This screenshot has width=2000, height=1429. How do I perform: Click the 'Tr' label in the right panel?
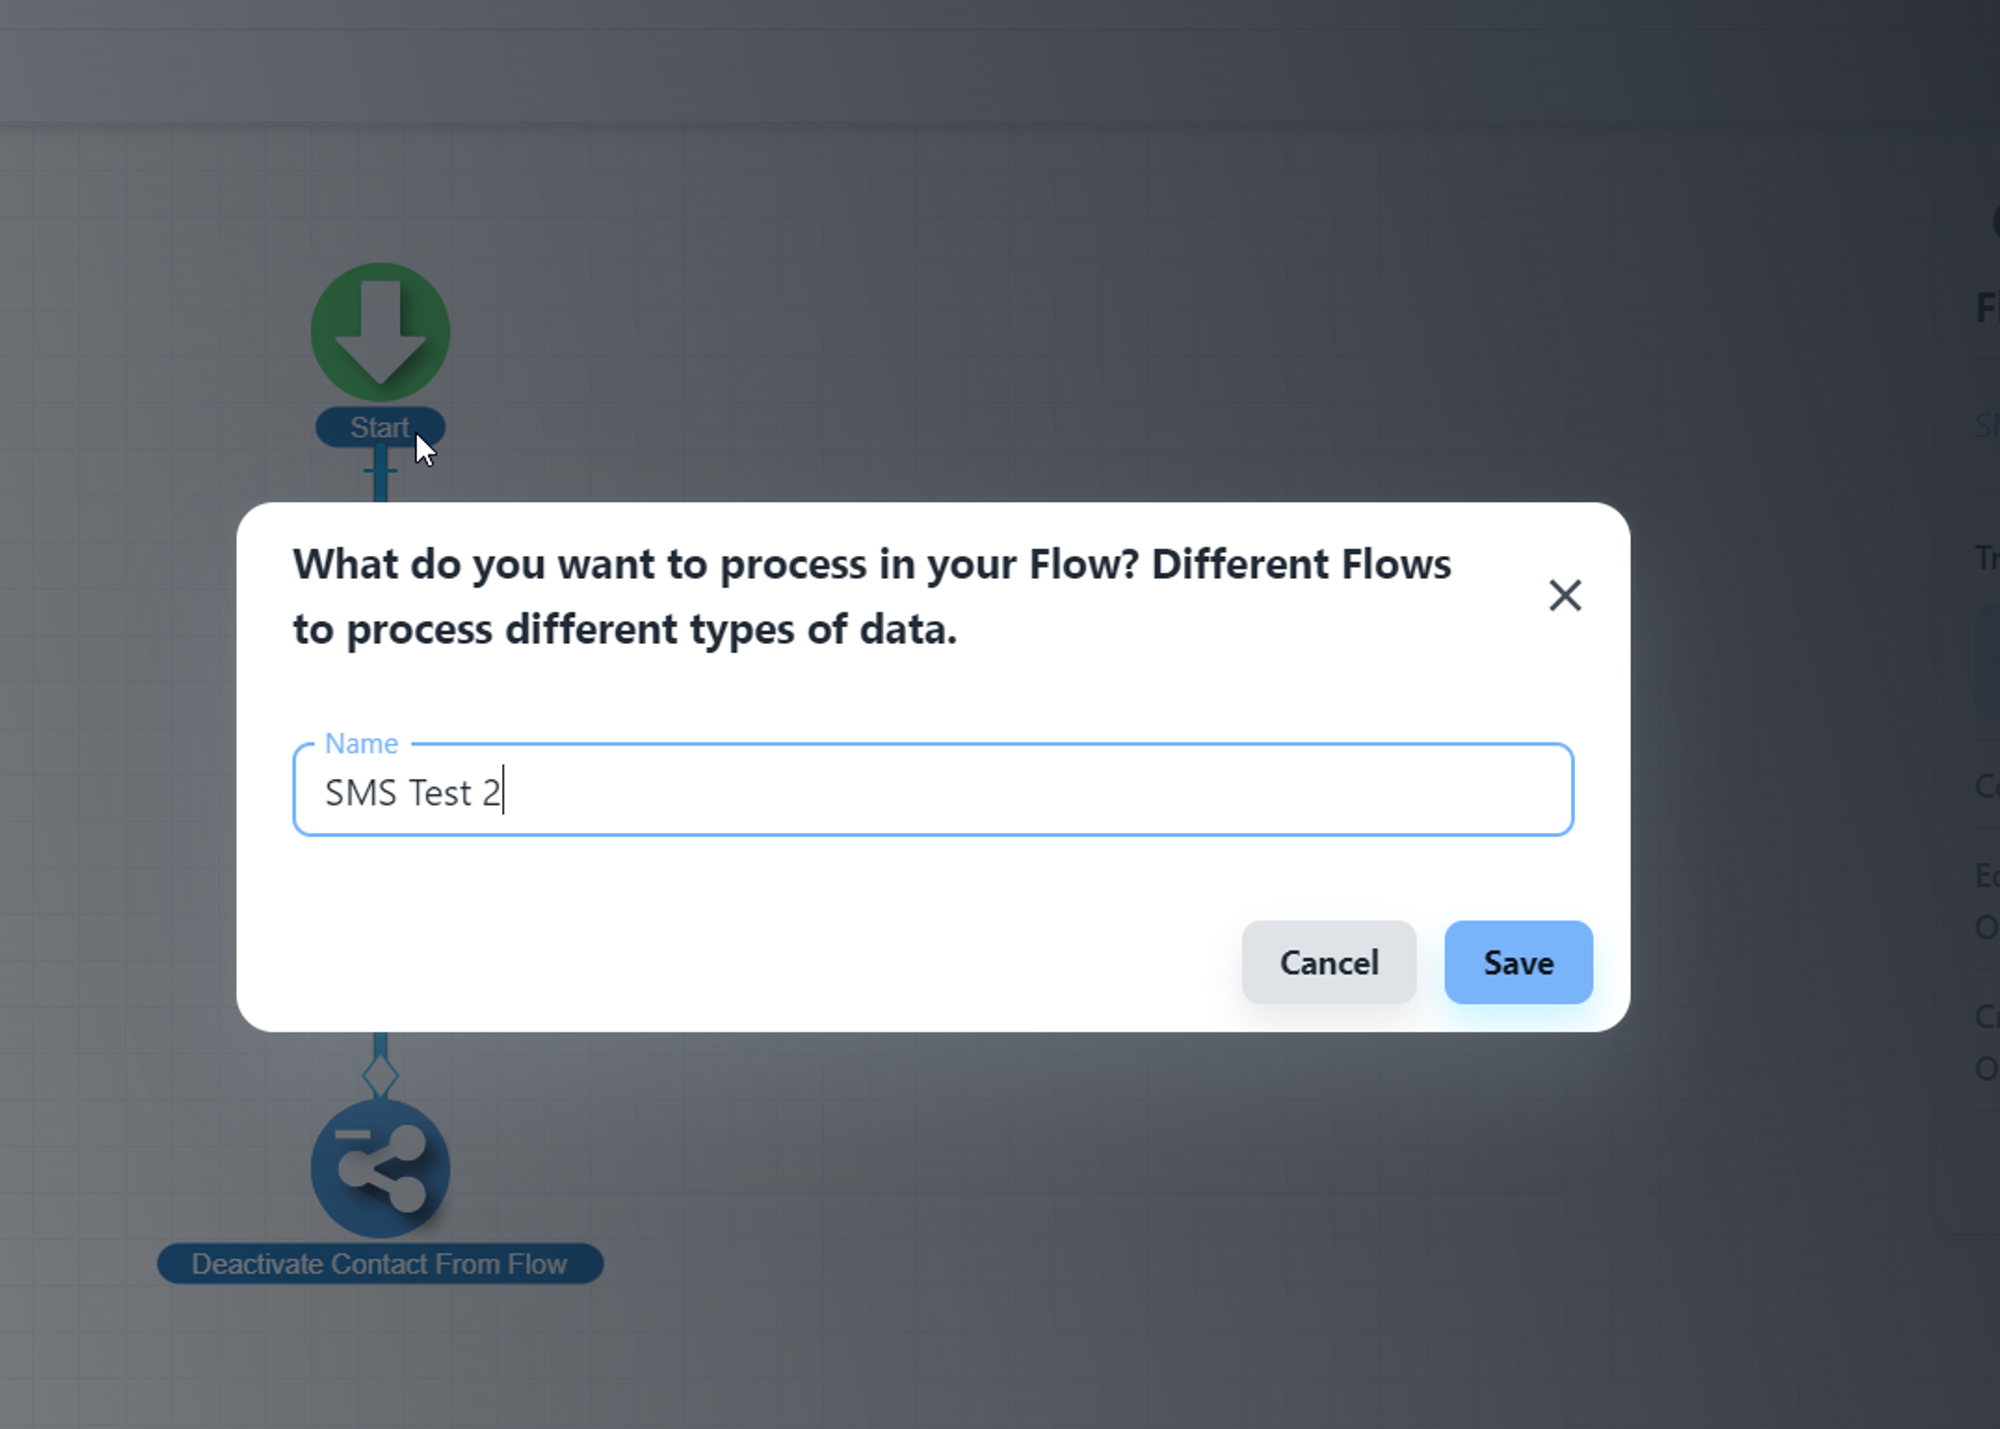(1987, 558)
